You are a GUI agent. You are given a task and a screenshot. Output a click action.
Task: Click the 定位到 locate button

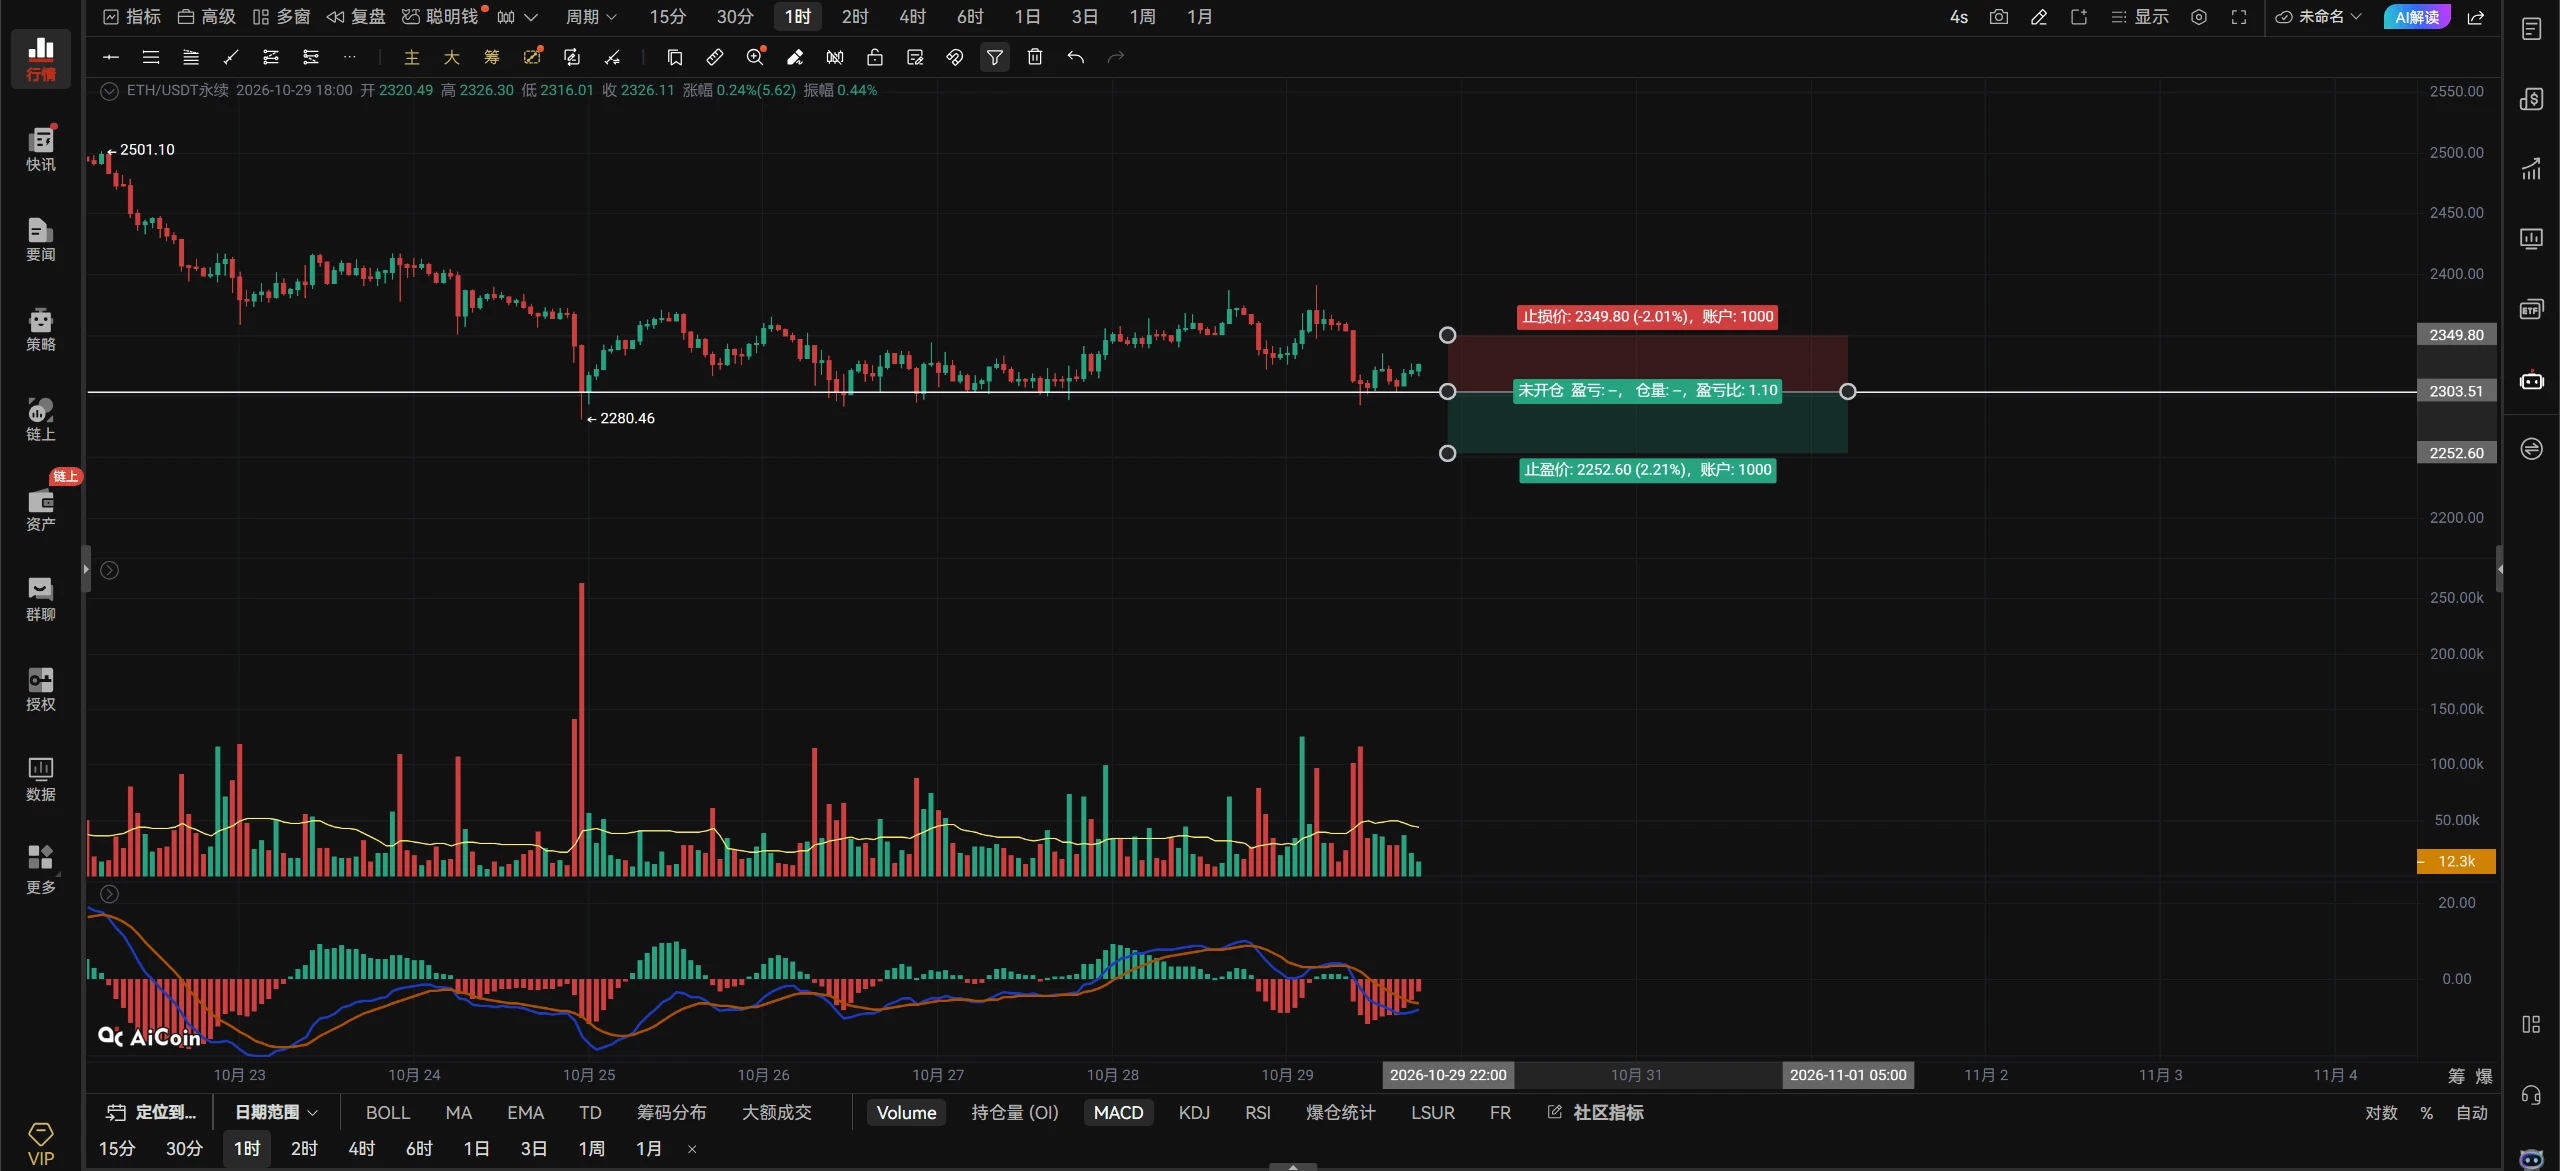pos(152,1112)
